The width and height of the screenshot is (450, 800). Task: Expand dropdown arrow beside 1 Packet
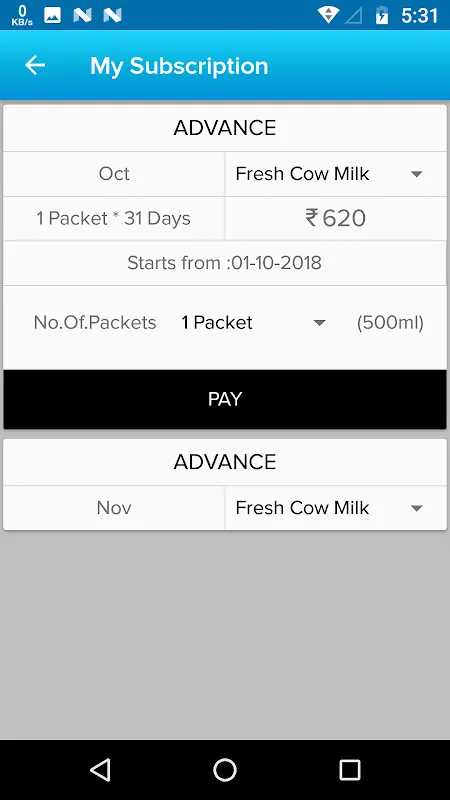[x=319, y=323]
